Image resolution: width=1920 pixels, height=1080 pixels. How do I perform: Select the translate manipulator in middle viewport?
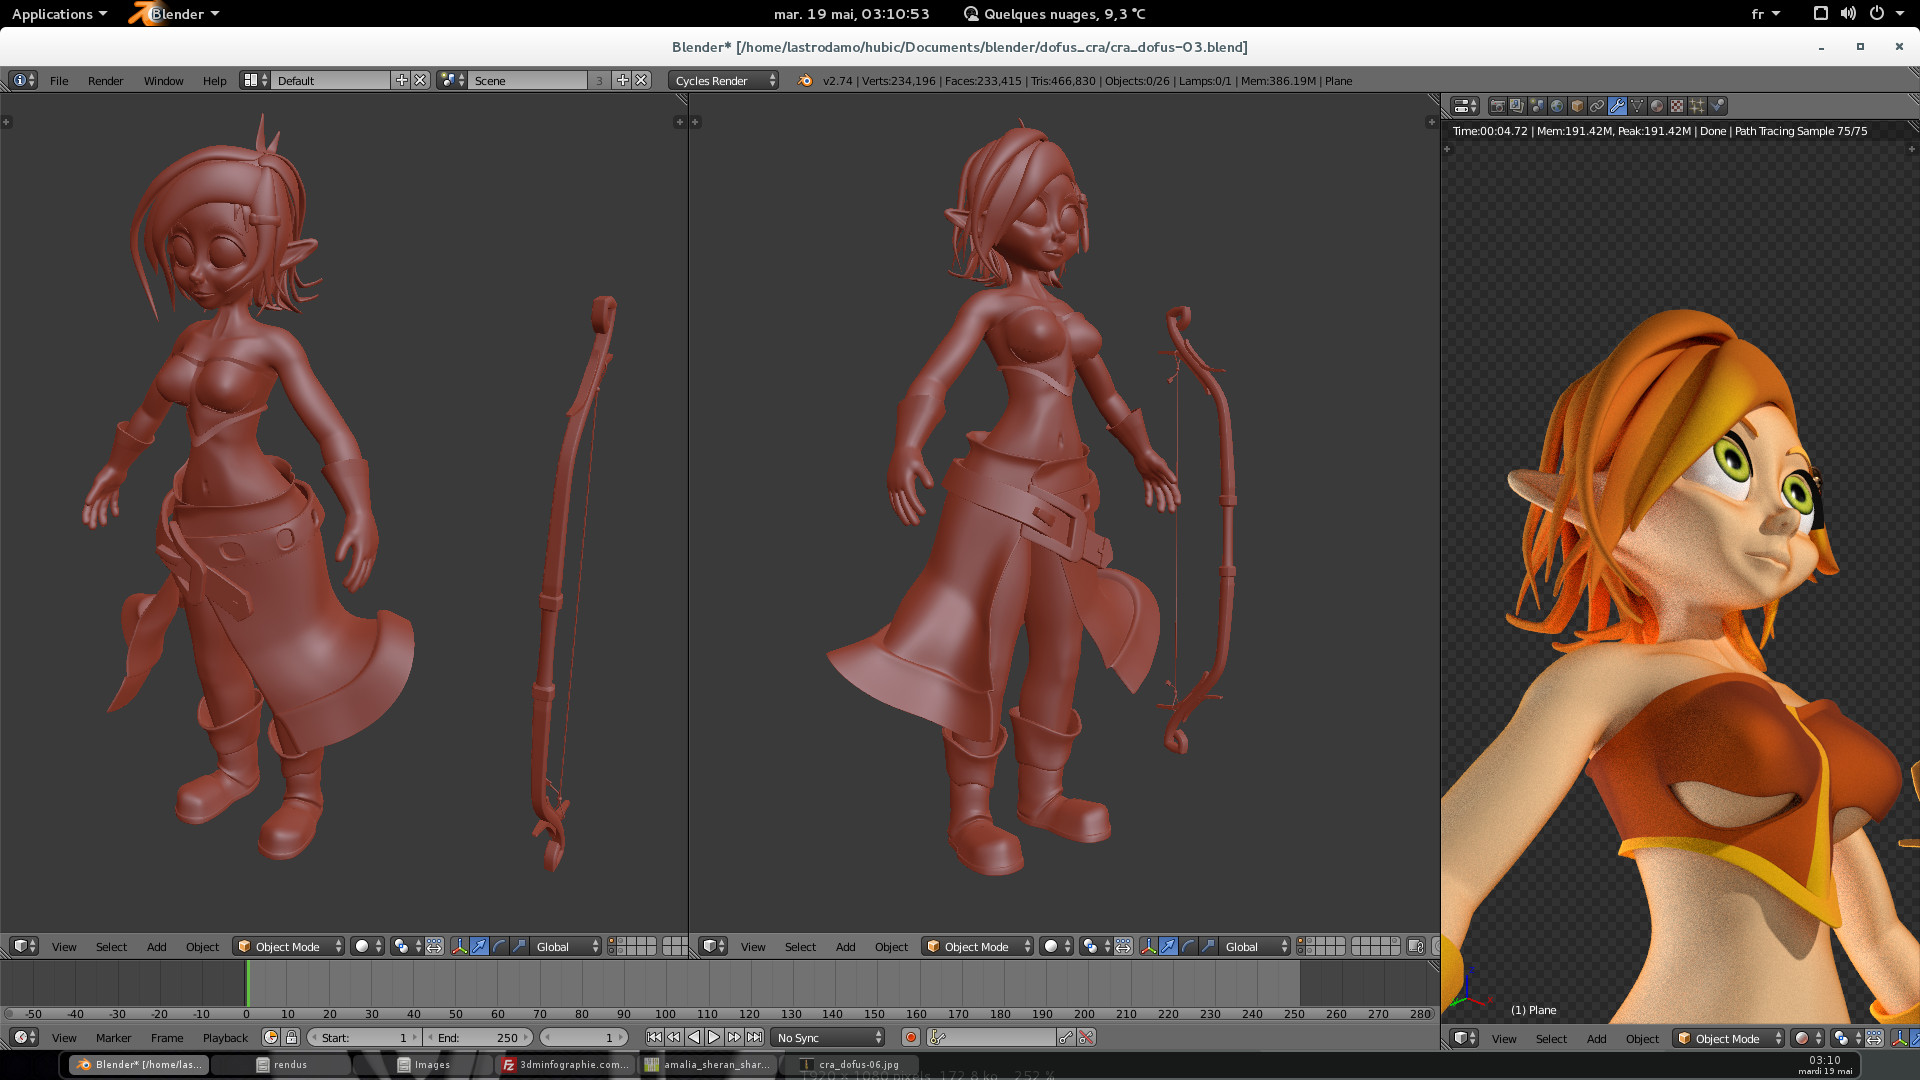1168,946
